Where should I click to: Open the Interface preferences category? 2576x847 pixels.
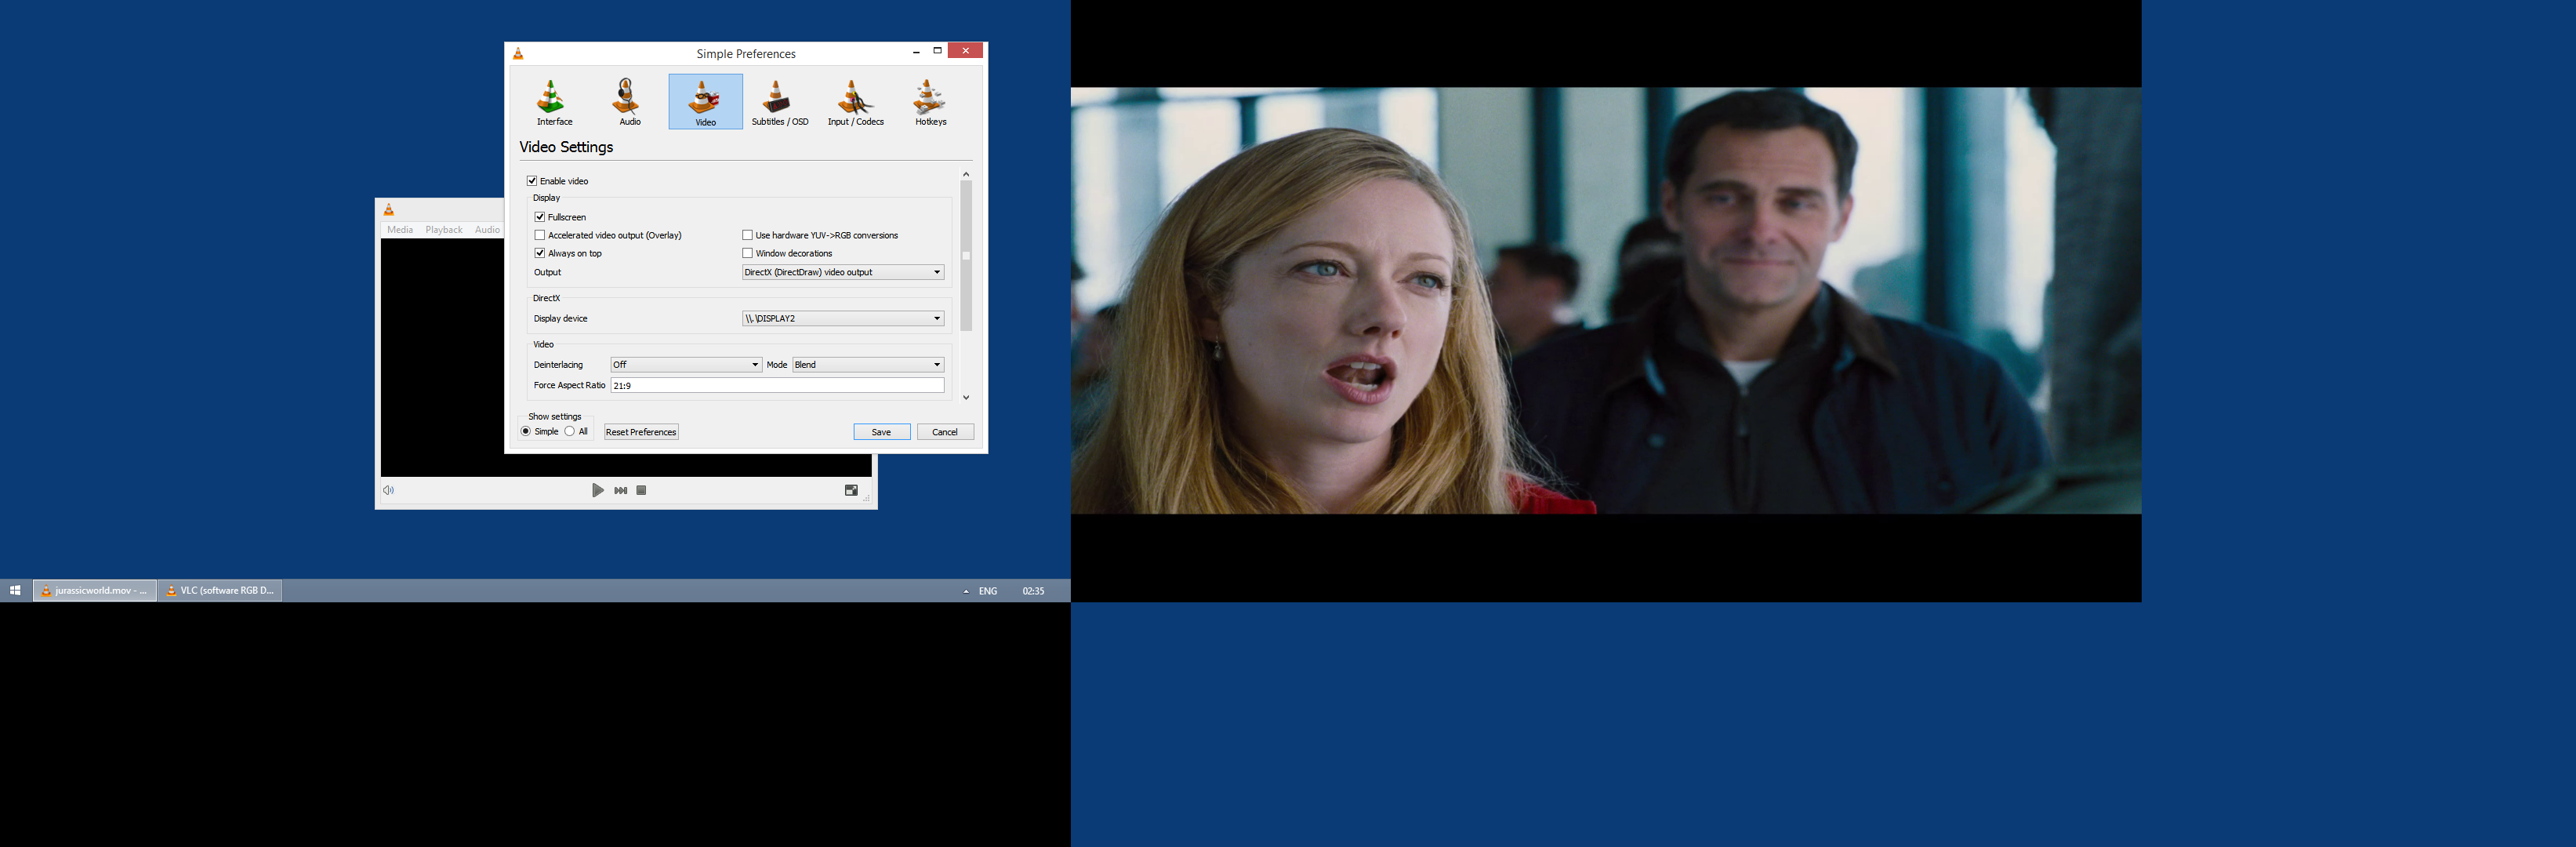(x=554, y=102)
